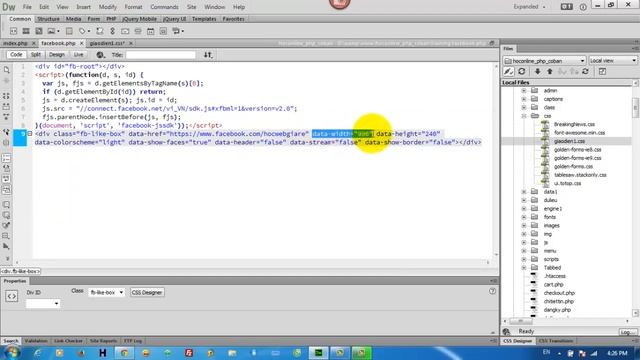Screen dimensions: 640x360
Task: Open the site selector hoconline_php_coban dropdown
Action: pyautogui.click(x=544, y=60)
